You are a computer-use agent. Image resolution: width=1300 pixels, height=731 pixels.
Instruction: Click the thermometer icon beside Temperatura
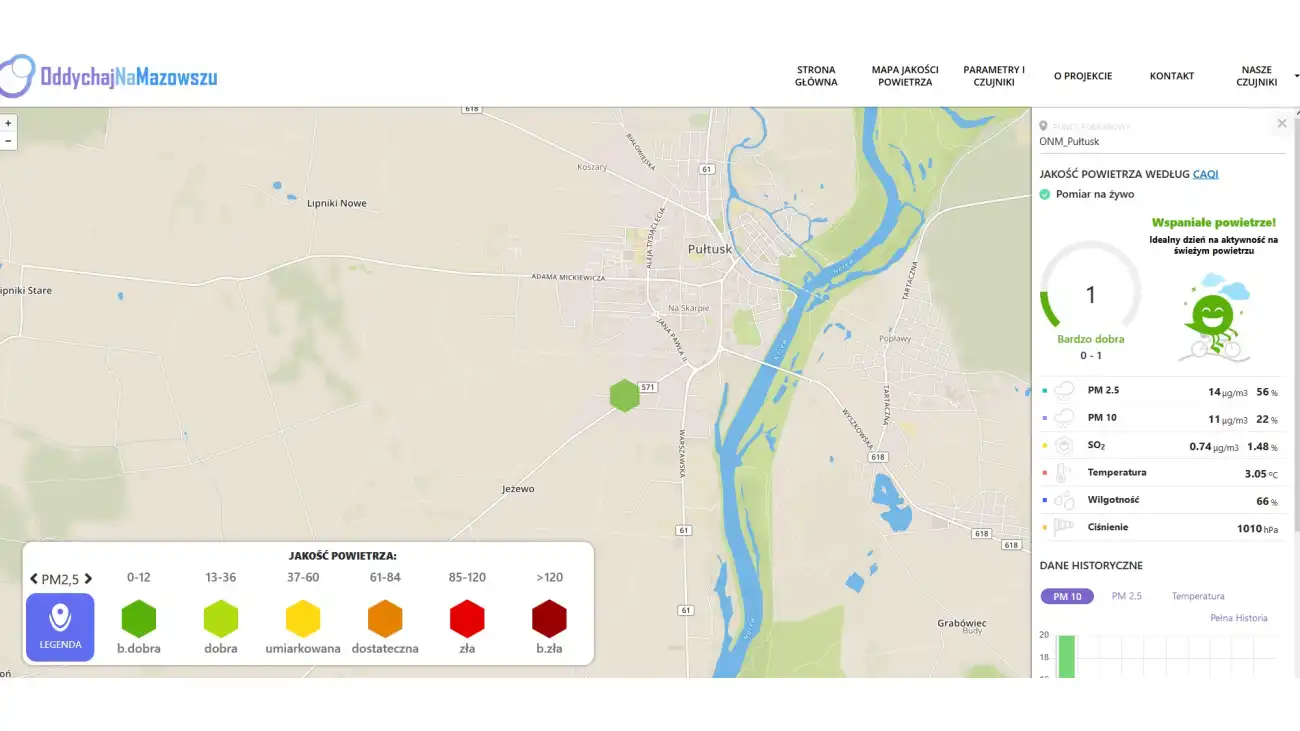1065,473
